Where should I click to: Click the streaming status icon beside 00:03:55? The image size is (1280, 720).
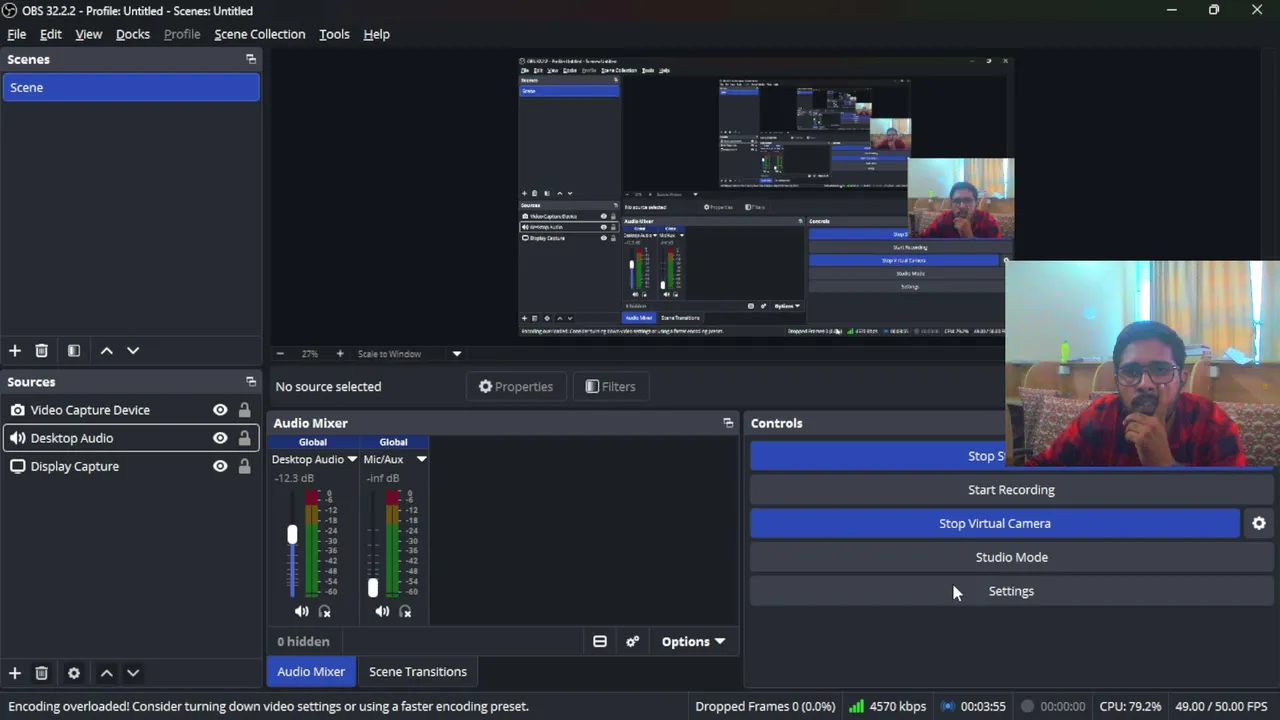coord(948,706)
